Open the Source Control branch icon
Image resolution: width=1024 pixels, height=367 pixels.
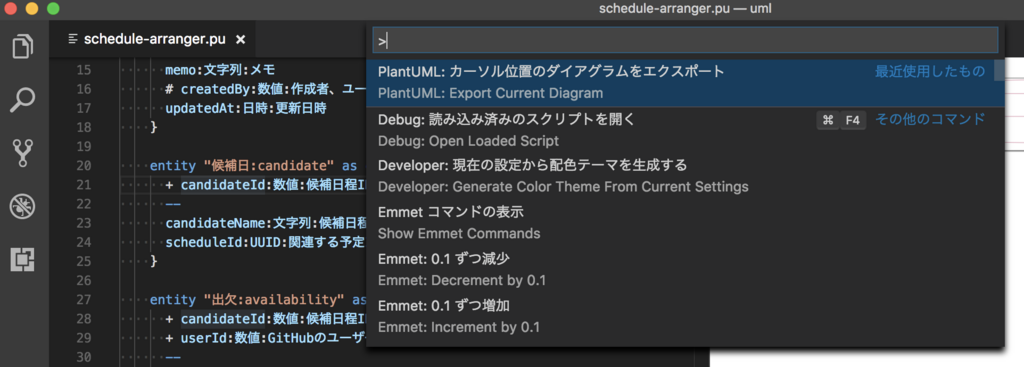[23, 153]
